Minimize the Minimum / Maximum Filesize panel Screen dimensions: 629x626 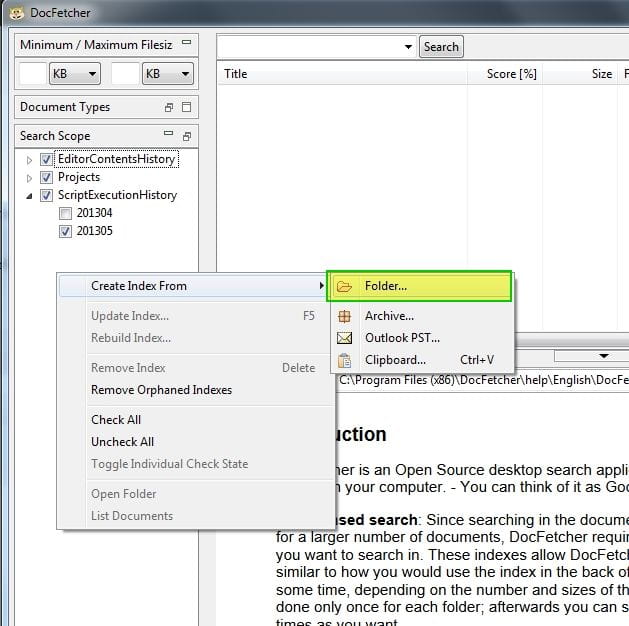[x=187, y=42]
